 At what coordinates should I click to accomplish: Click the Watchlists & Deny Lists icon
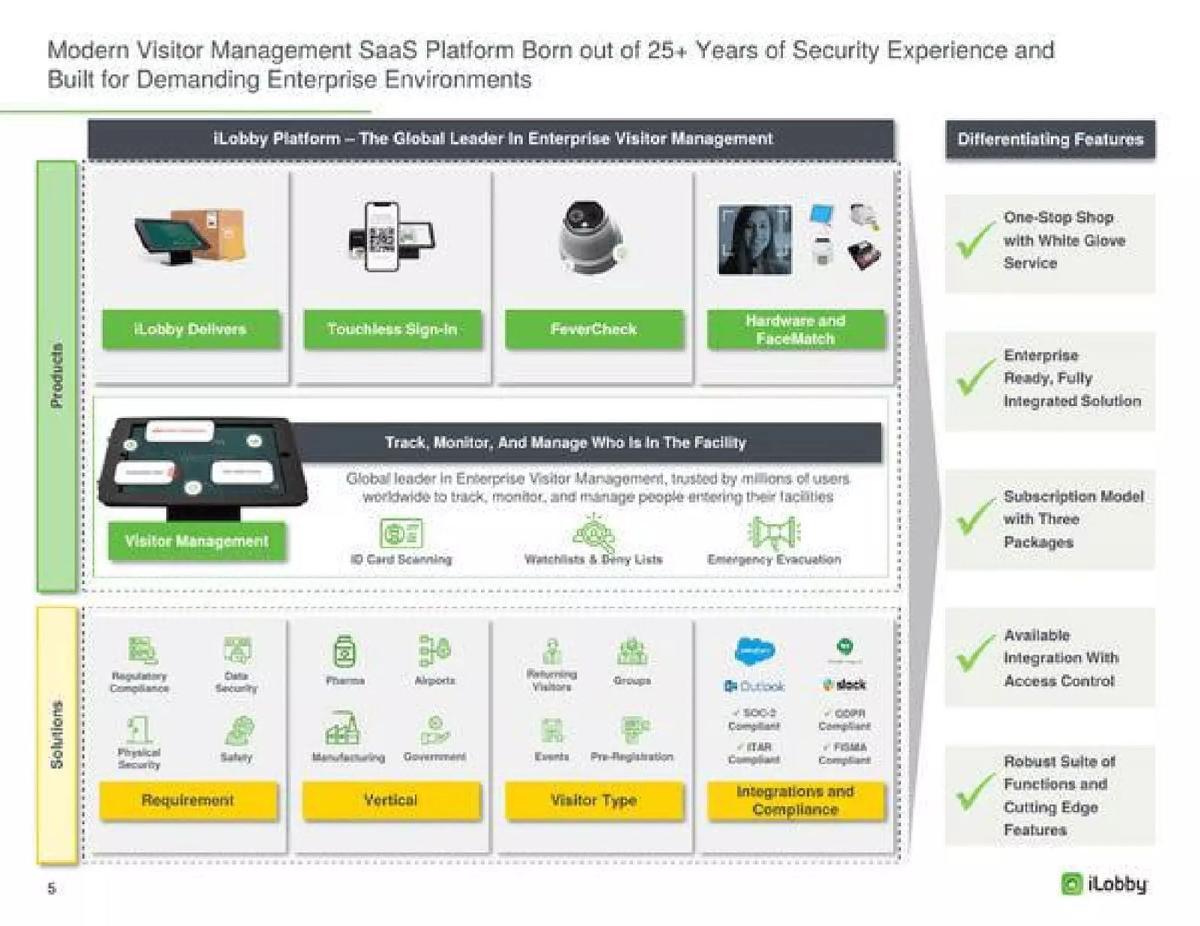593,531
